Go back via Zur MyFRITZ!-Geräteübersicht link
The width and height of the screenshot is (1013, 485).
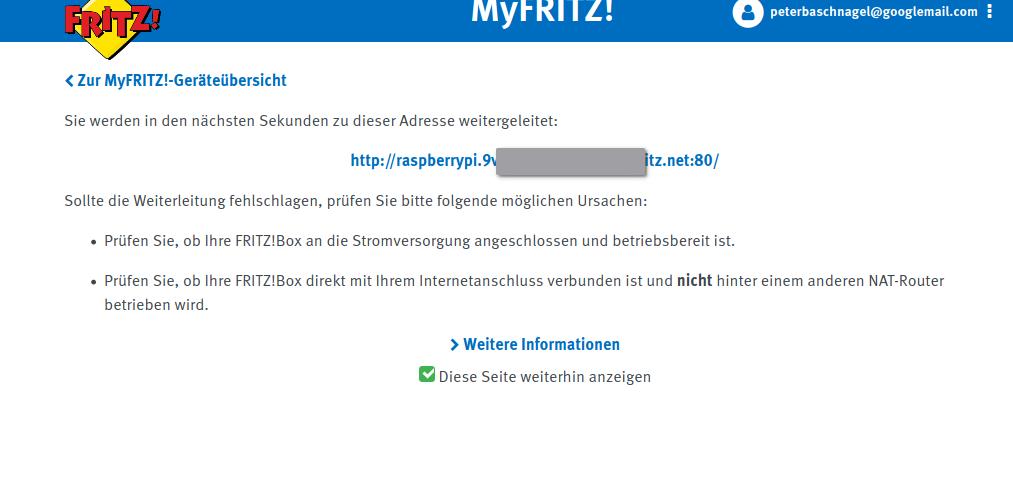(x=181, y=81)
